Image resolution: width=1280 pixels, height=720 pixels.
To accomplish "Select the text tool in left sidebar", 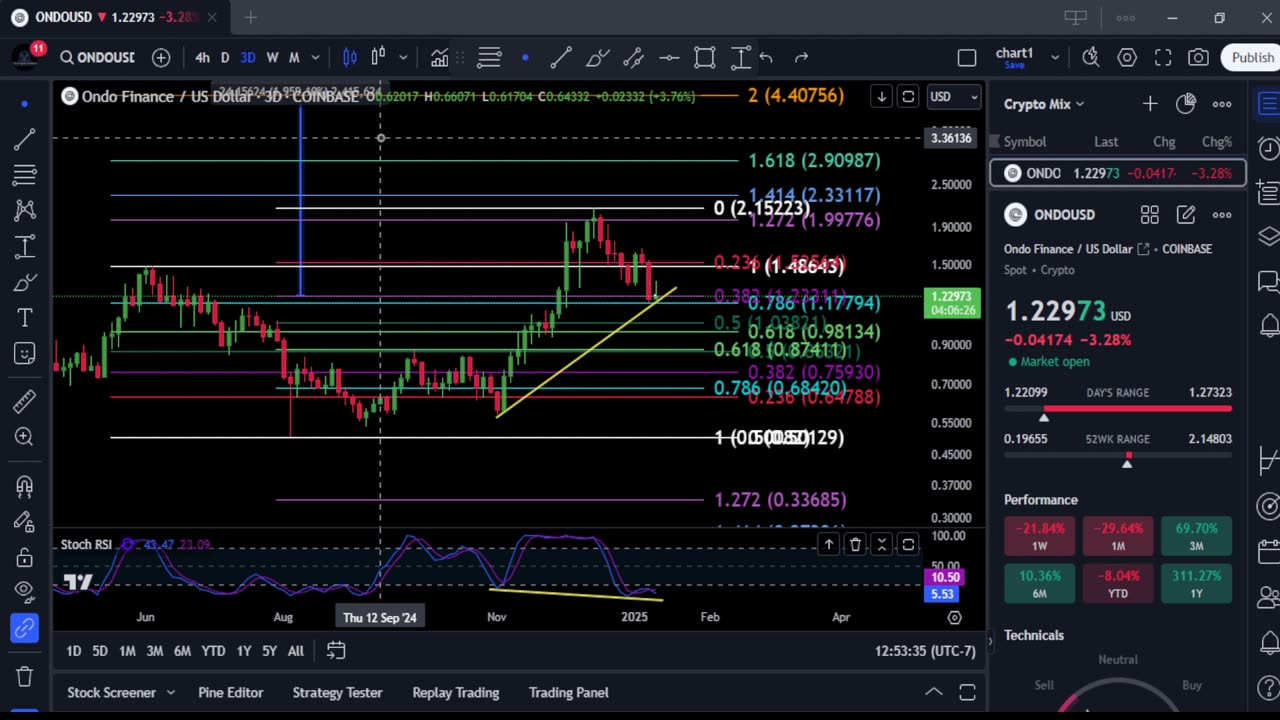I will pyautogui.click(x=25, y=317).
